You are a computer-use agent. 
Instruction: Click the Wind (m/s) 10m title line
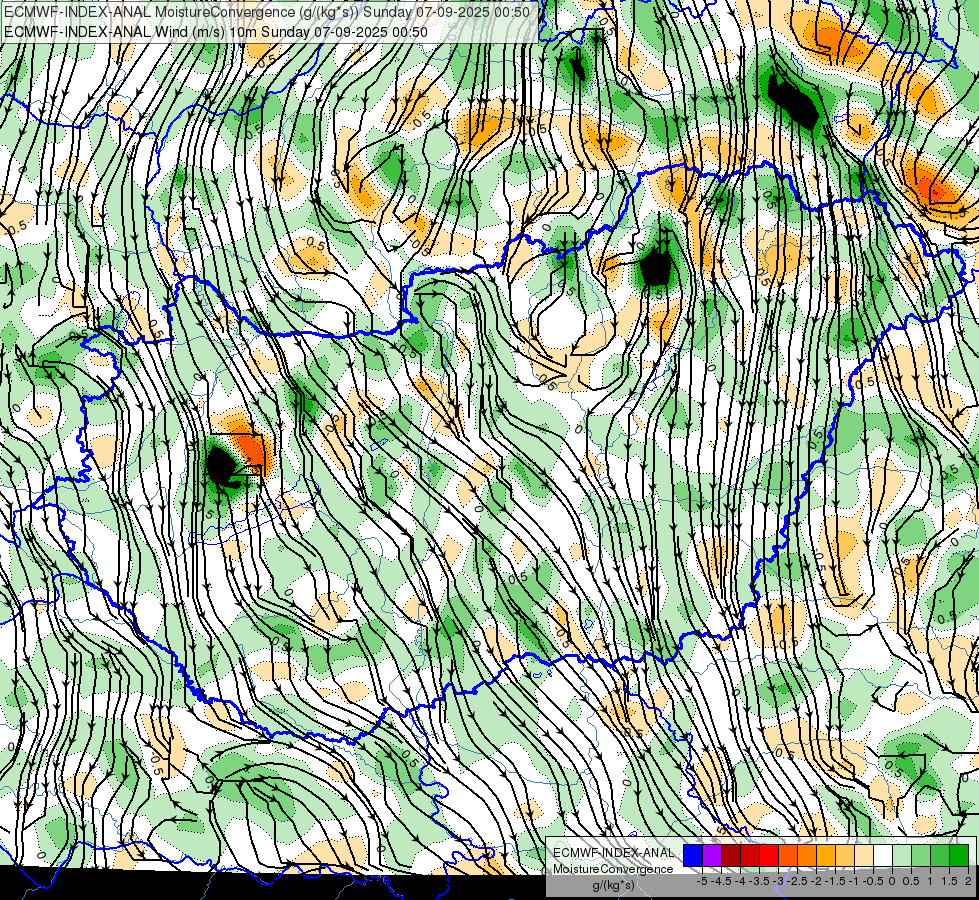[x=215, y=32]
